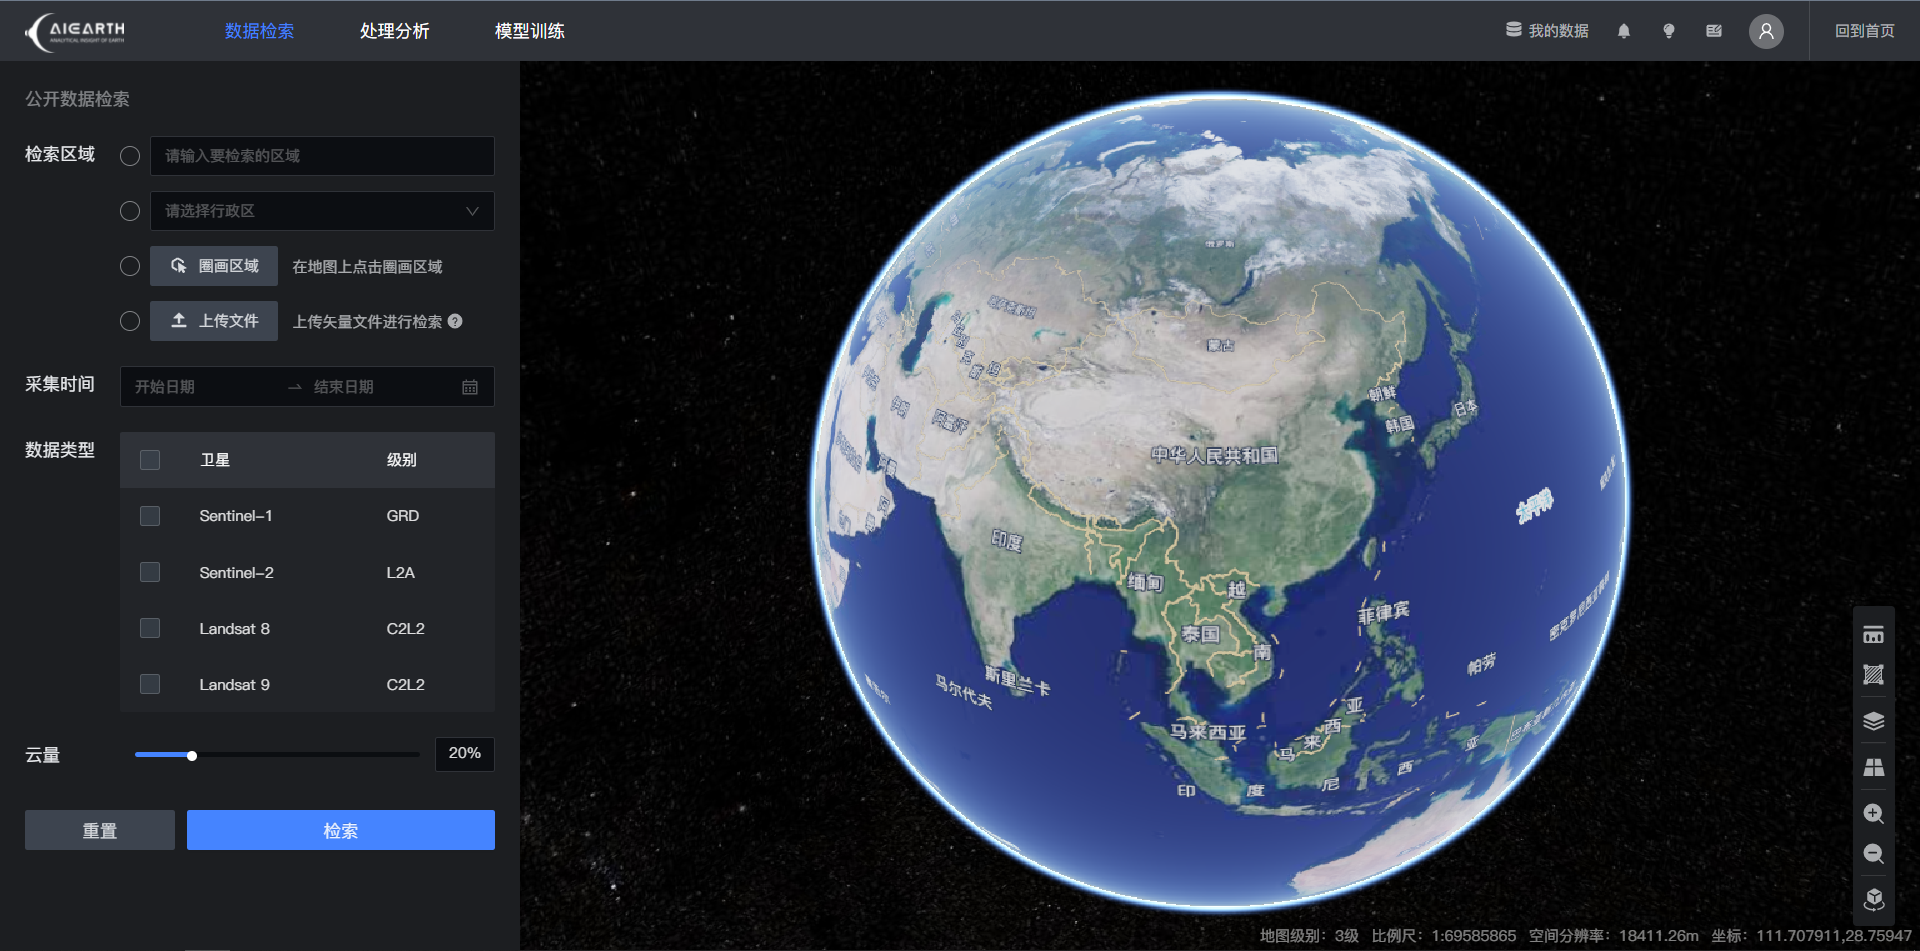Click the 云量 slider track
Image resolution: width=1920 pixels, height=951 pixels.
pos(277,755)
